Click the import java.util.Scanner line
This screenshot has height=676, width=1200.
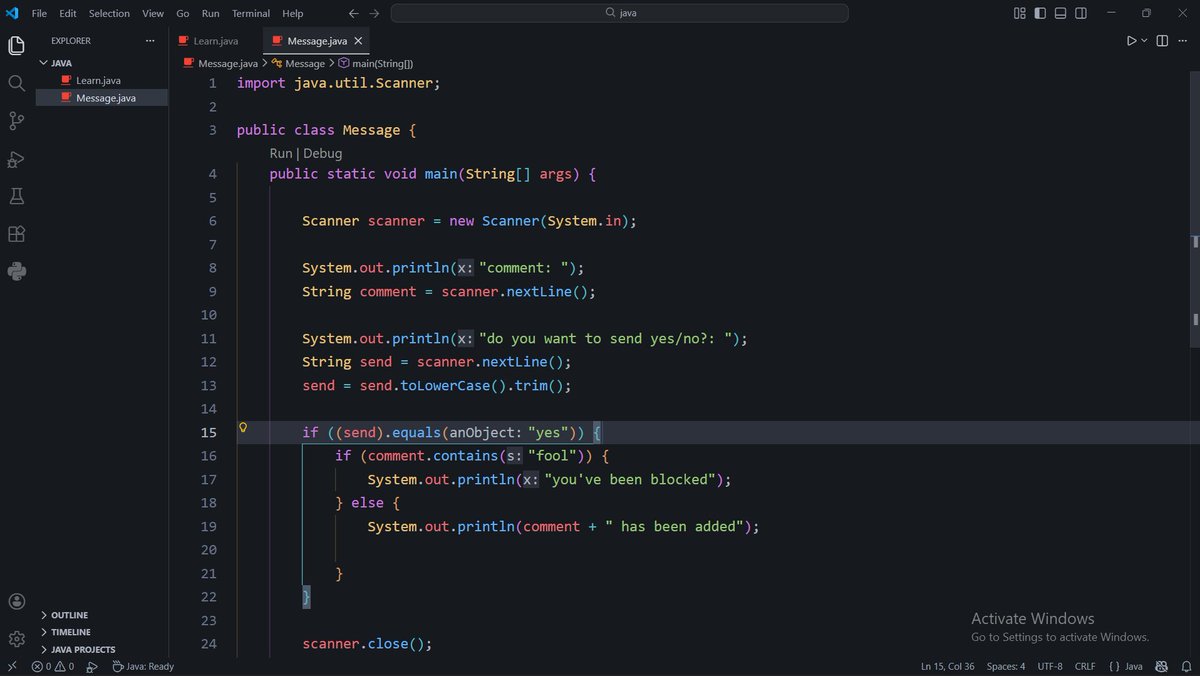pyautogui.click(x=338, y=83)
